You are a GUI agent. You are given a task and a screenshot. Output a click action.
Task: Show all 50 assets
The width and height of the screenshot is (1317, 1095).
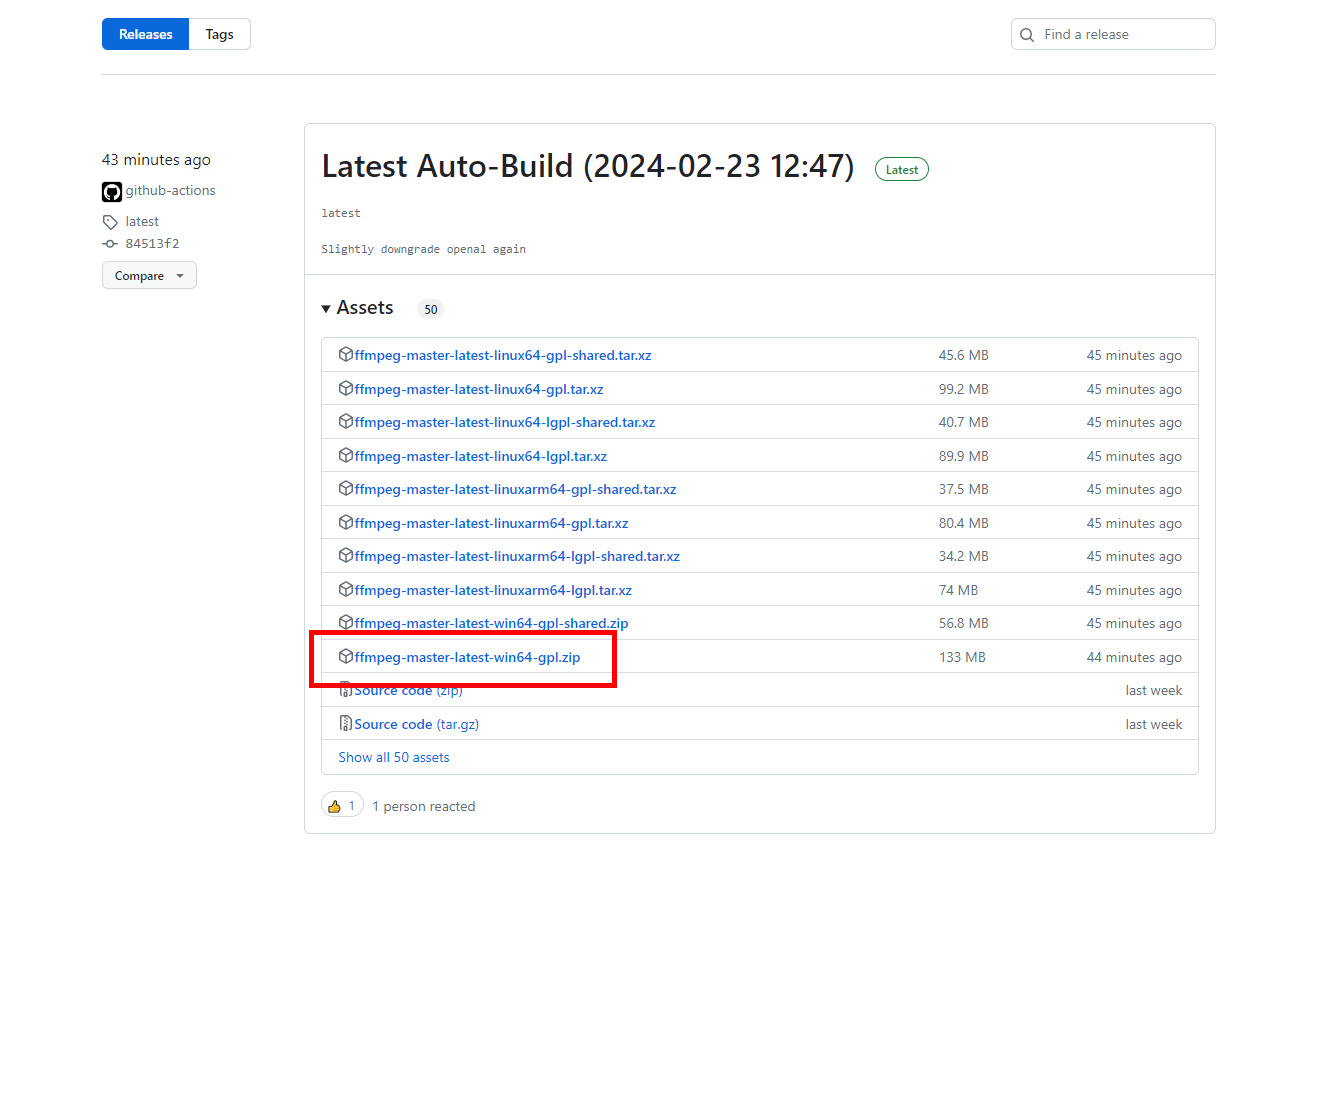tap(394, 757)
